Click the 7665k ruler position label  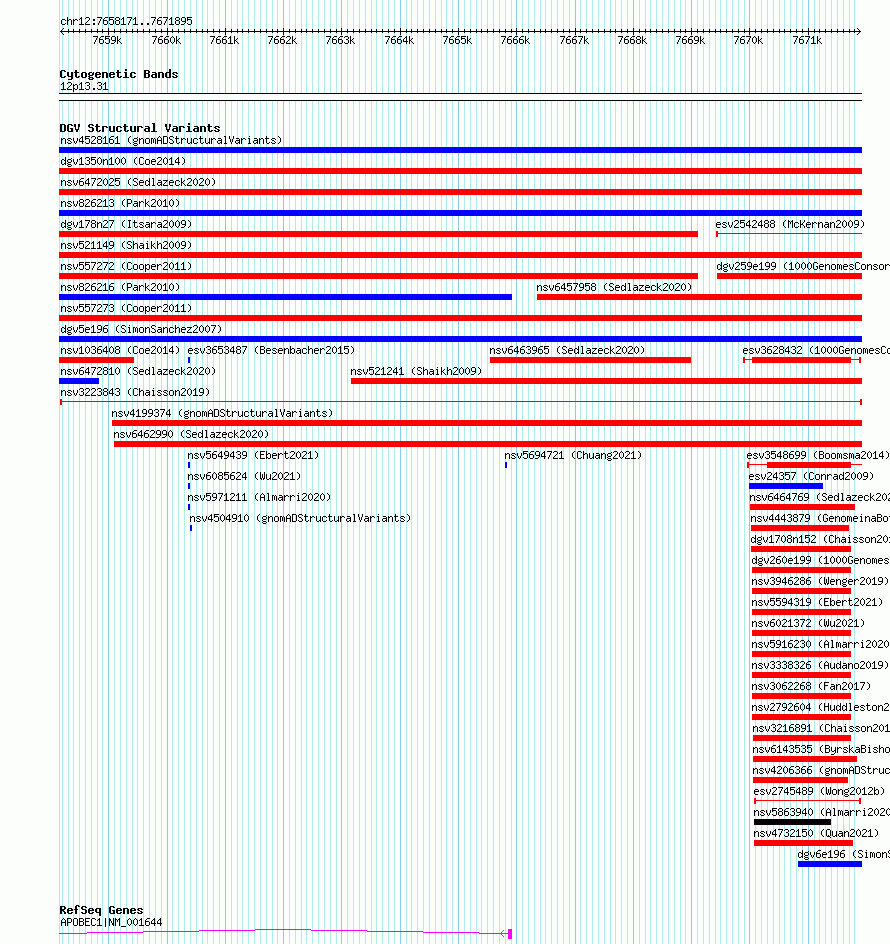click(457, 40)
